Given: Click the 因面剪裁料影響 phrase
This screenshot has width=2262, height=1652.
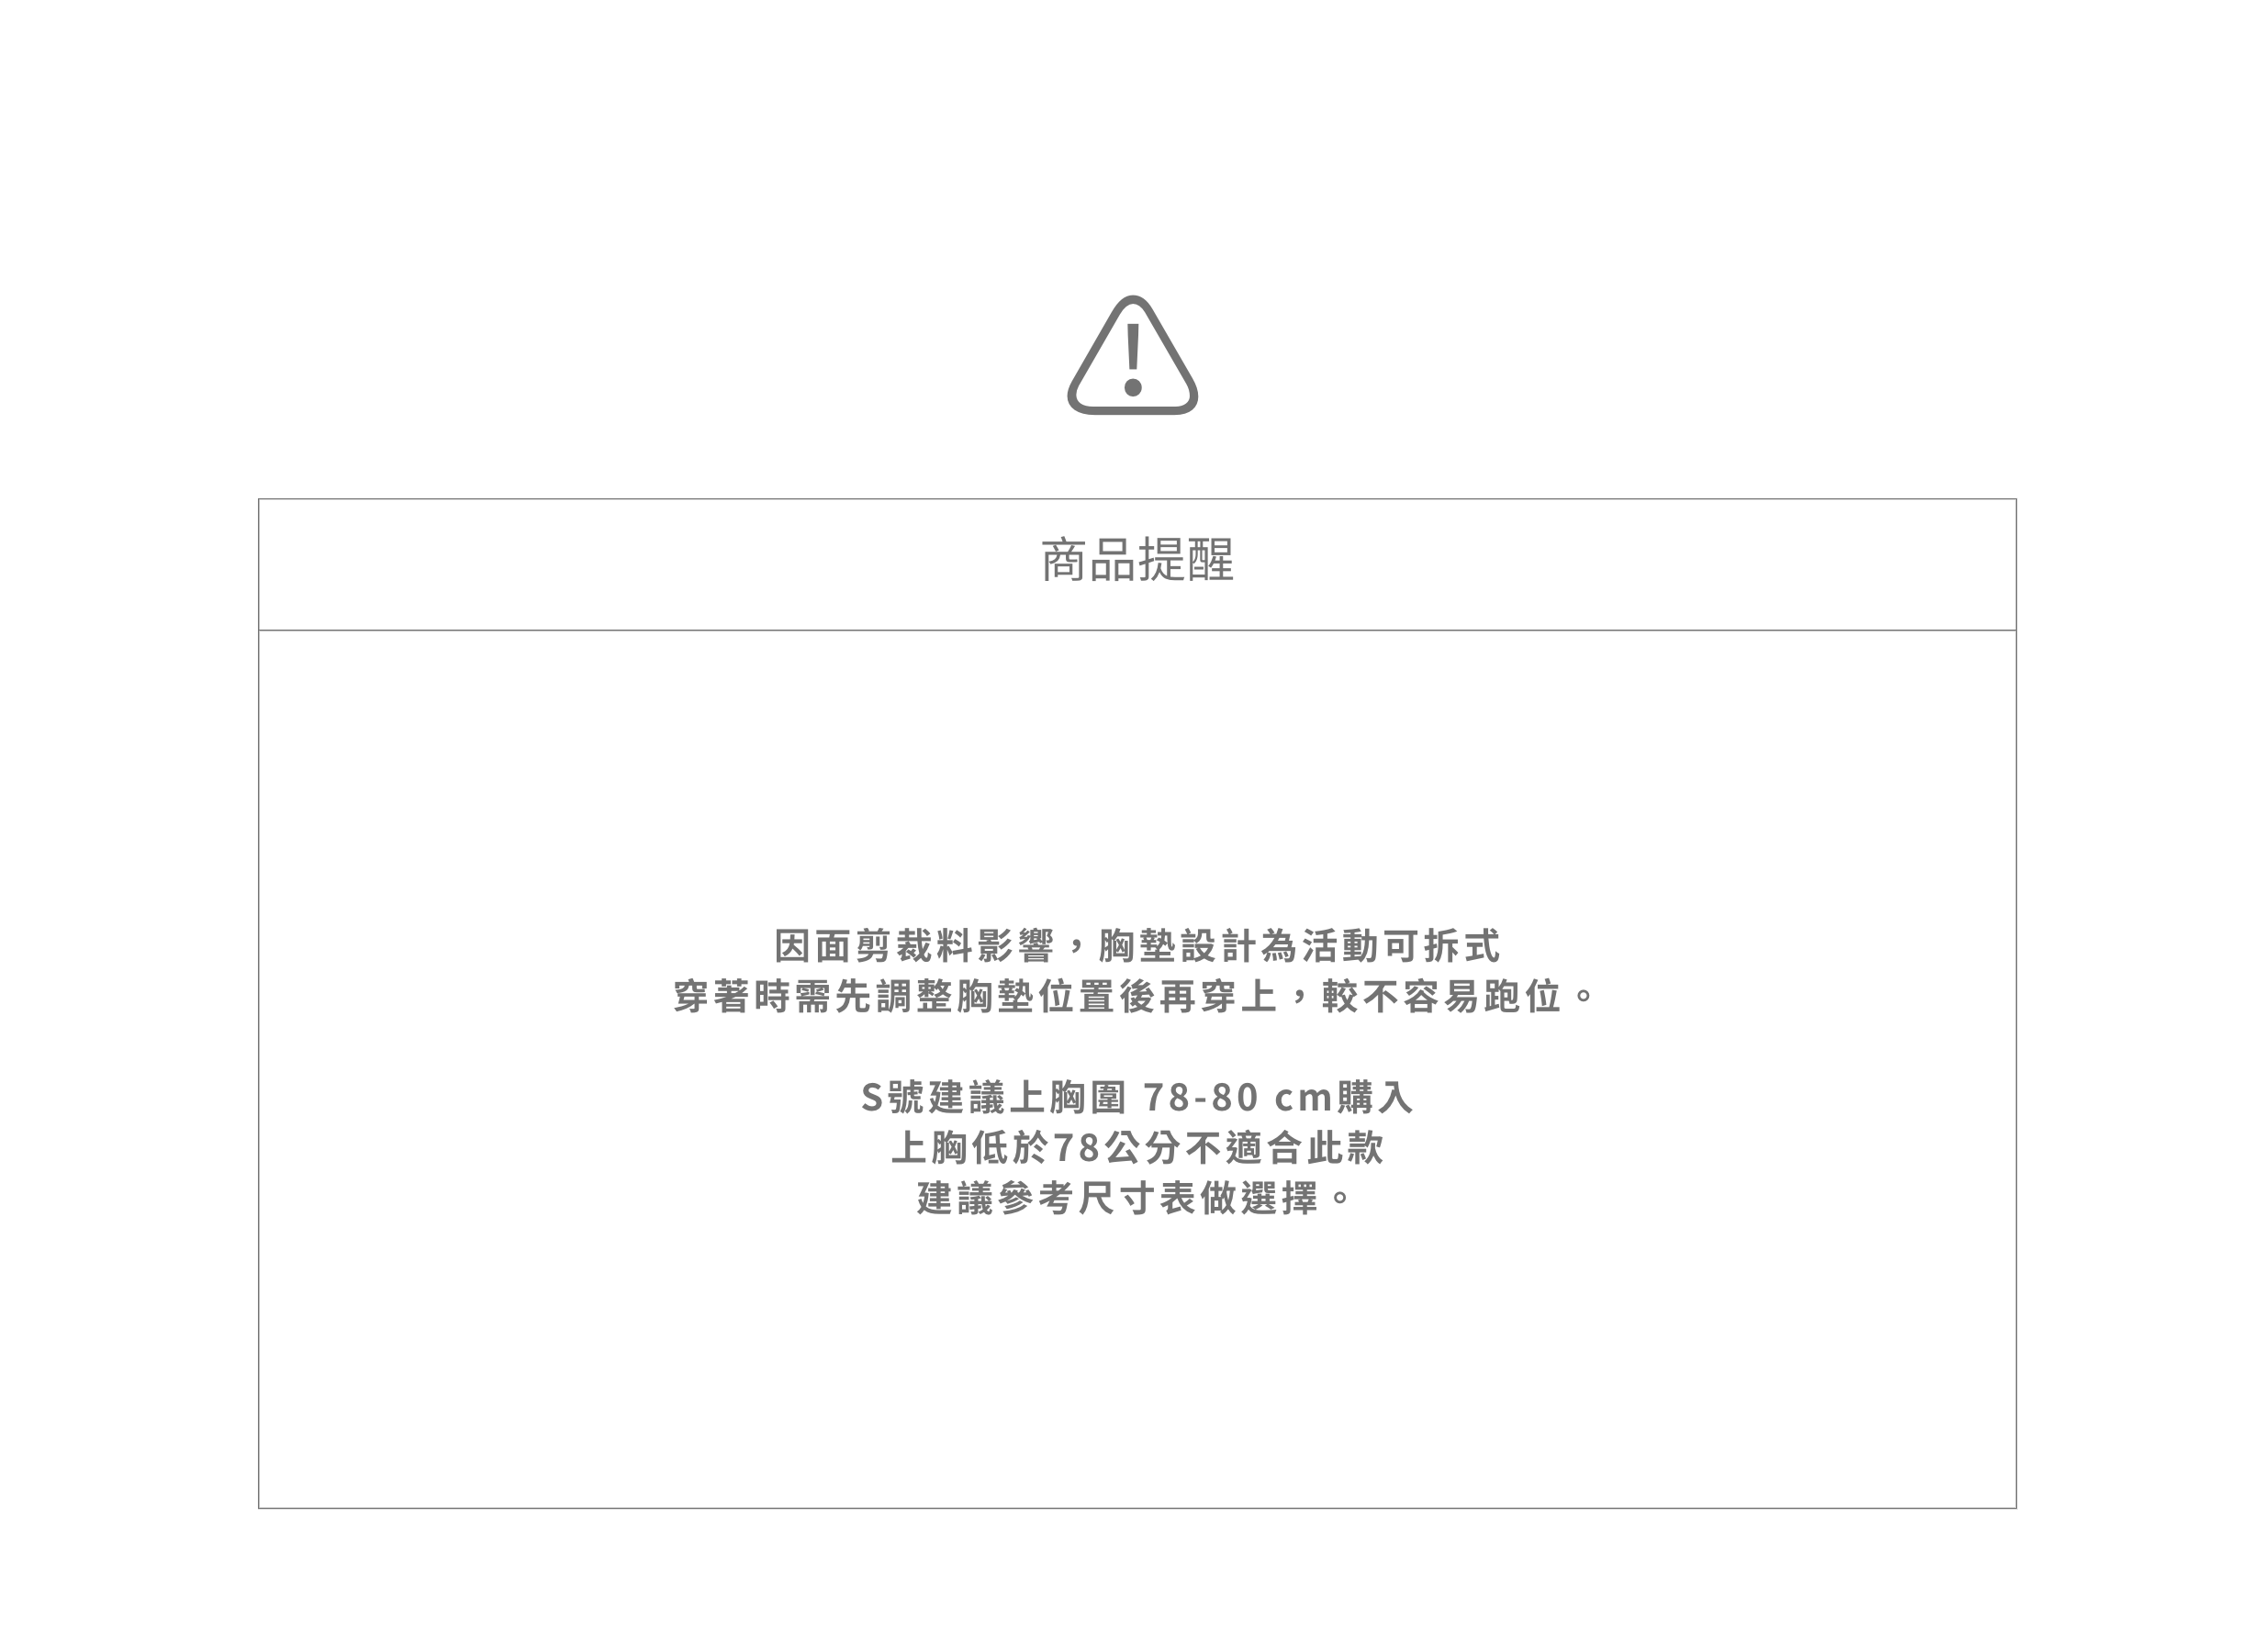Looking at the screenshot, I should (914, 946).
